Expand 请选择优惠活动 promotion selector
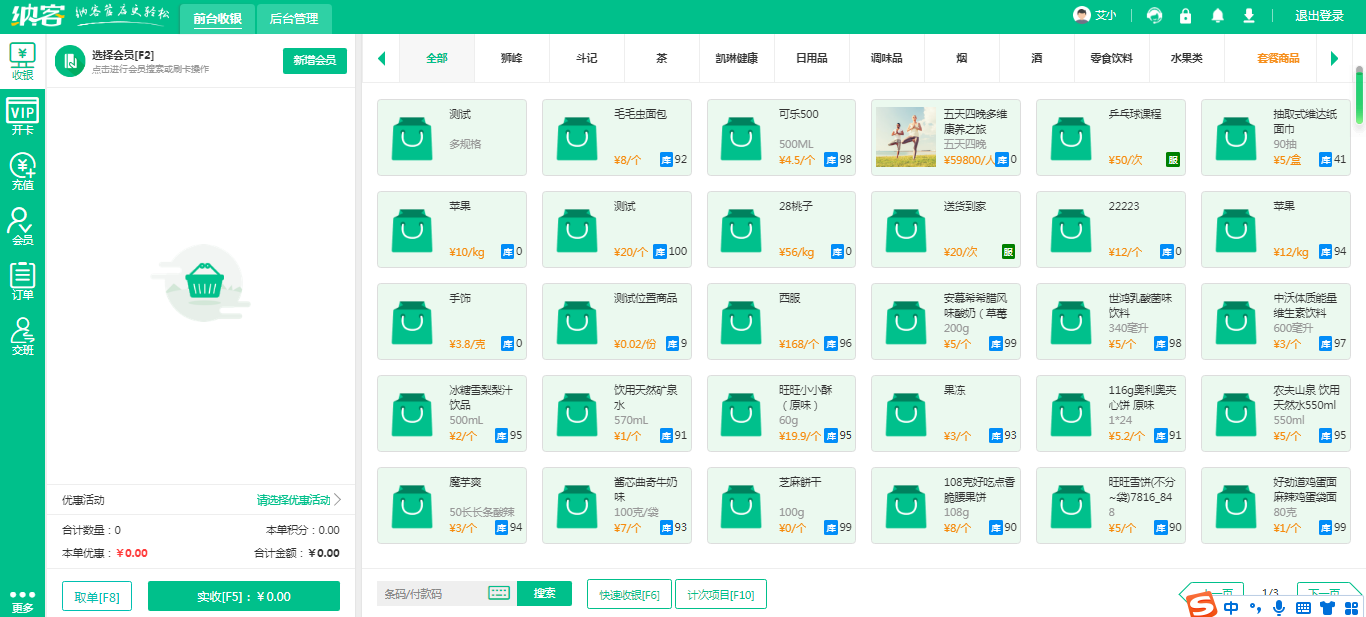1366x617 pixels. (x=299, y=500)
